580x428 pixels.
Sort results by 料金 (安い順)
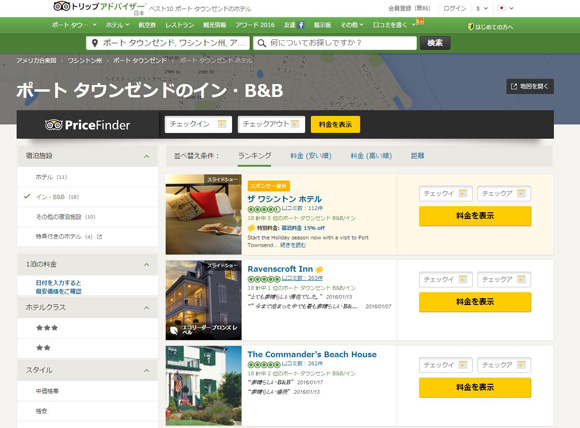pyautogui.click(x=311, y=156)
